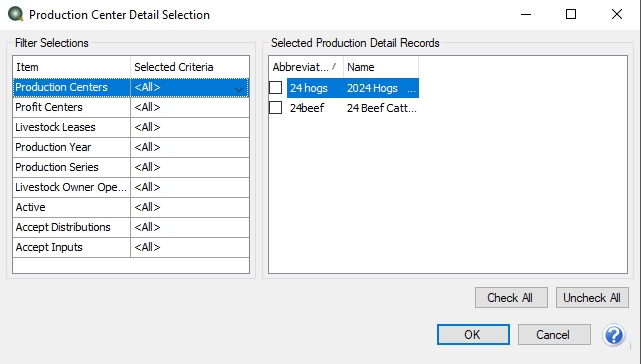Screen dimensions: 641x364
Task: Click the Name column header
Action: pyautogui.click(x=381, y=67)
